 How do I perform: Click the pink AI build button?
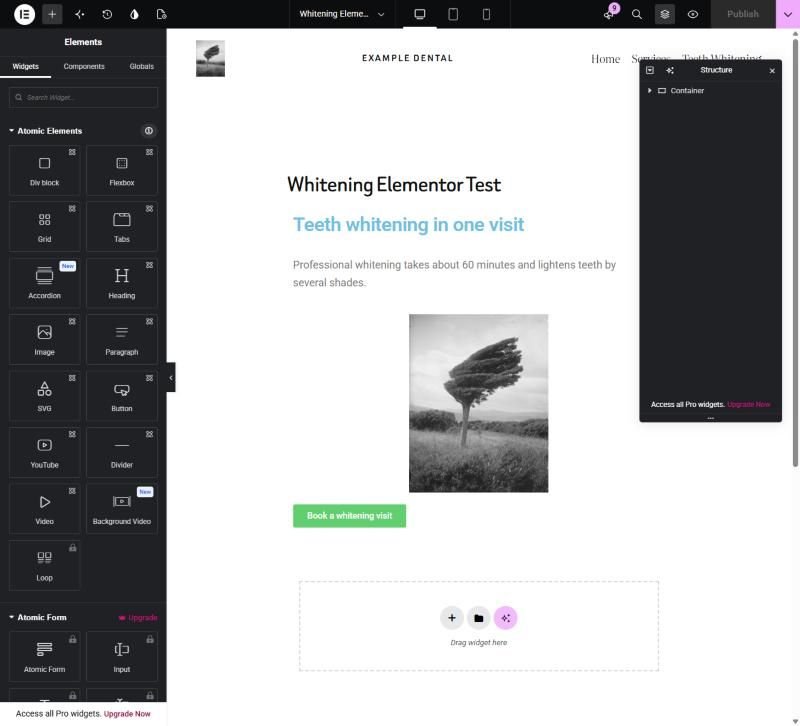(505, 618)
